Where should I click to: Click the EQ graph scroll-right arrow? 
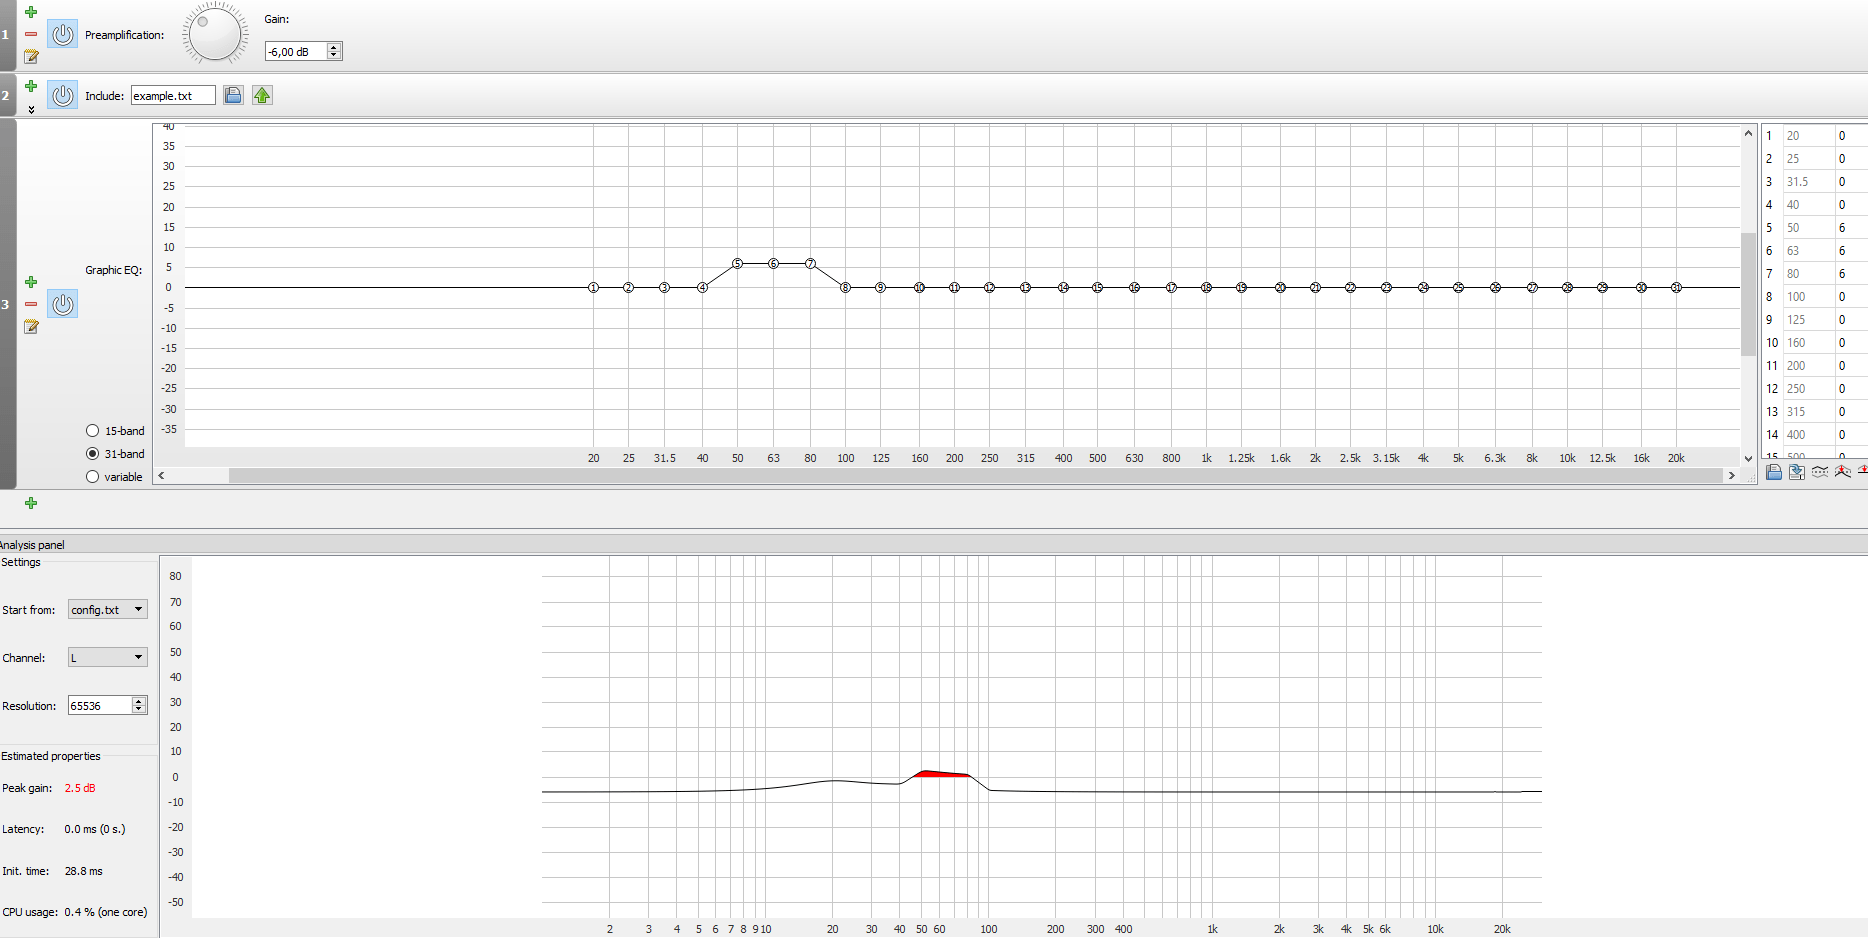click(1732, 476)
